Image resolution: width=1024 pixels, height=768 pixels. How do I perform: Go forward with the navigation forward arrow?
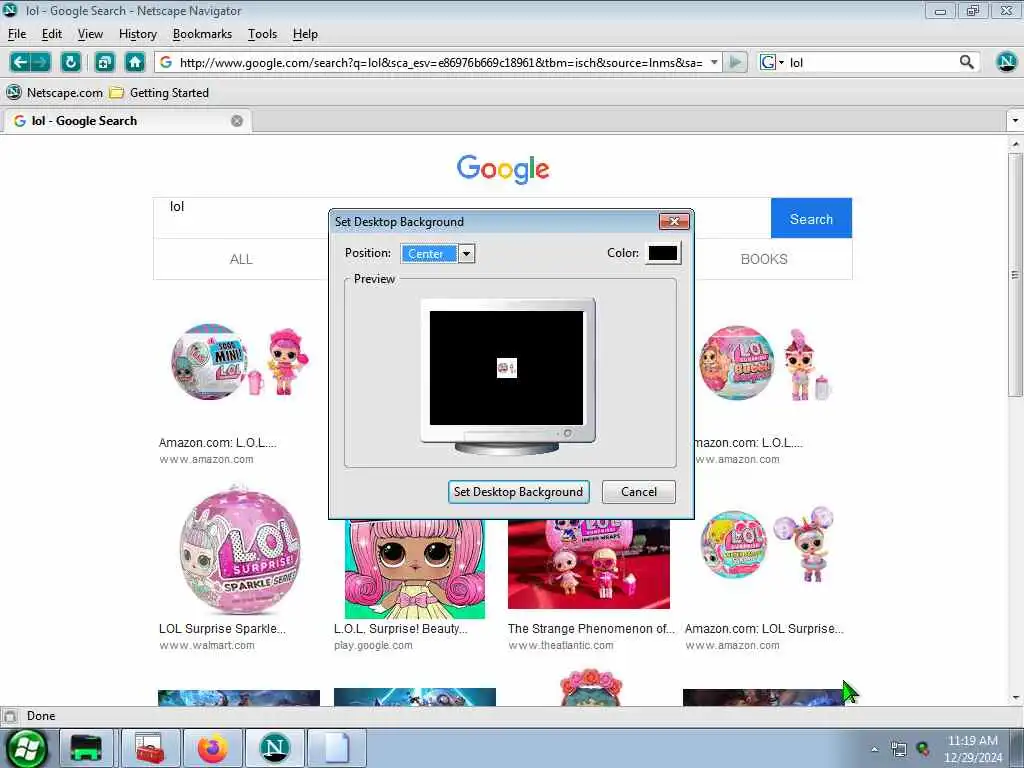coord(40,62)
